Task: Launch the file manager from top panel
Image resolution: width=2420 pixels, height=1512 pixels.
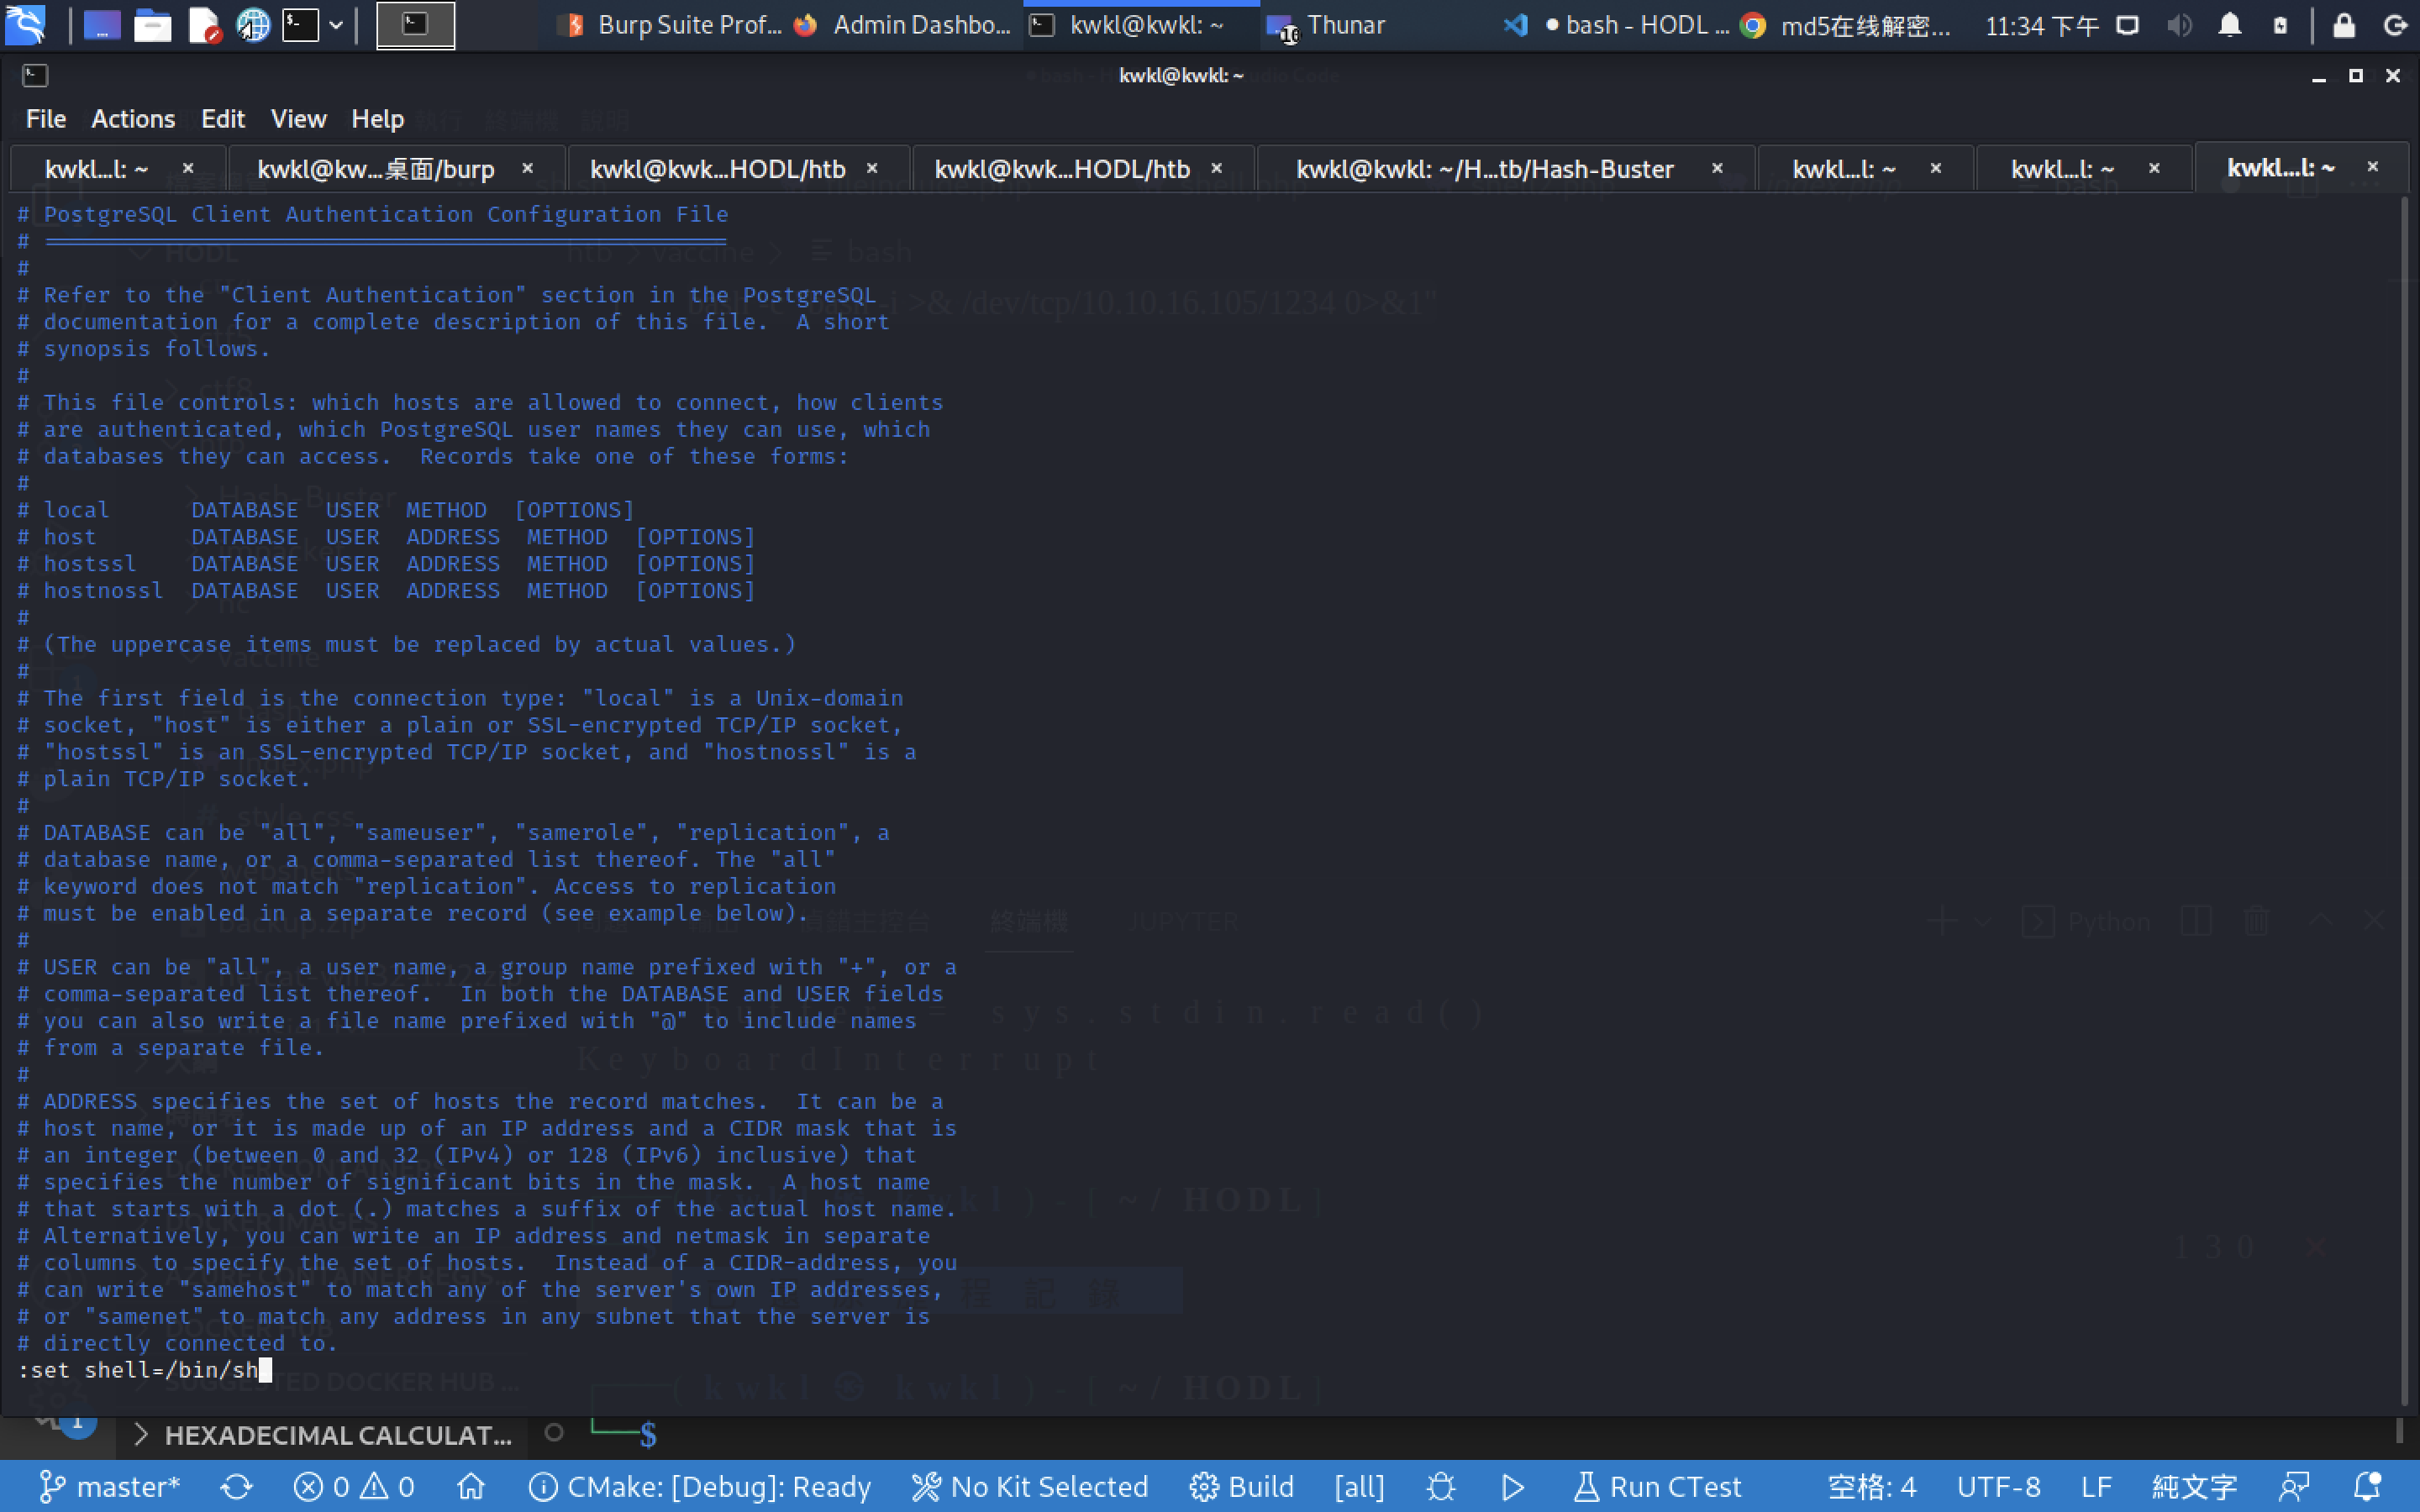Action: pos(152,25)
